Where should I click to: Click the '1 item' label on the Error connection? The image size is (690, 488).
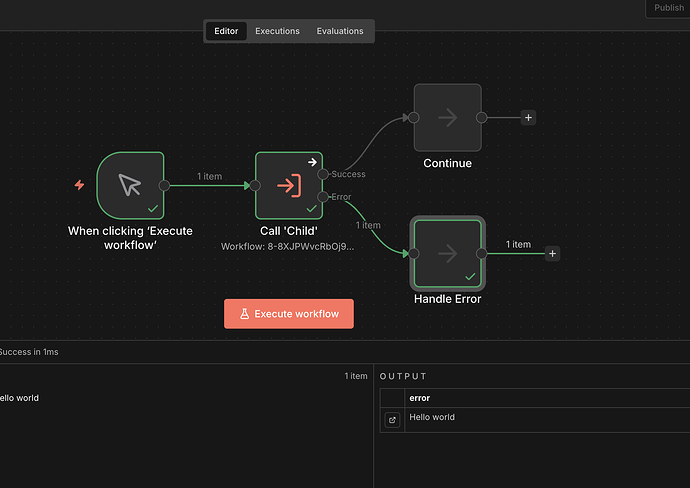click(x=368, y=225)
